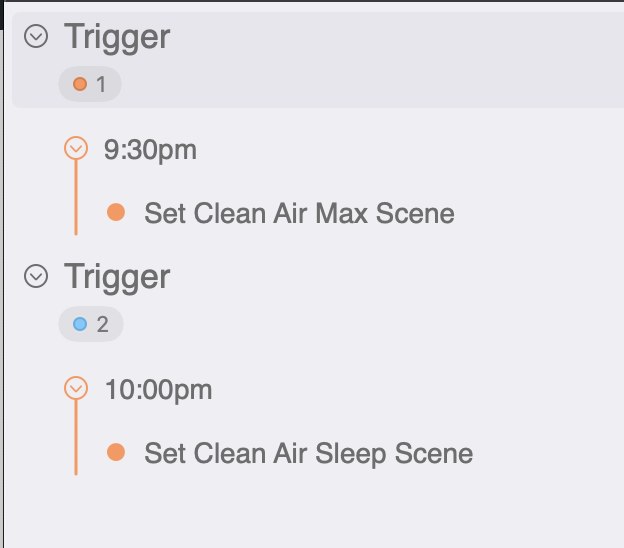Collapse the 10:00pm time group chevron
Screen dimensions: 624x548
click(76, 389)
